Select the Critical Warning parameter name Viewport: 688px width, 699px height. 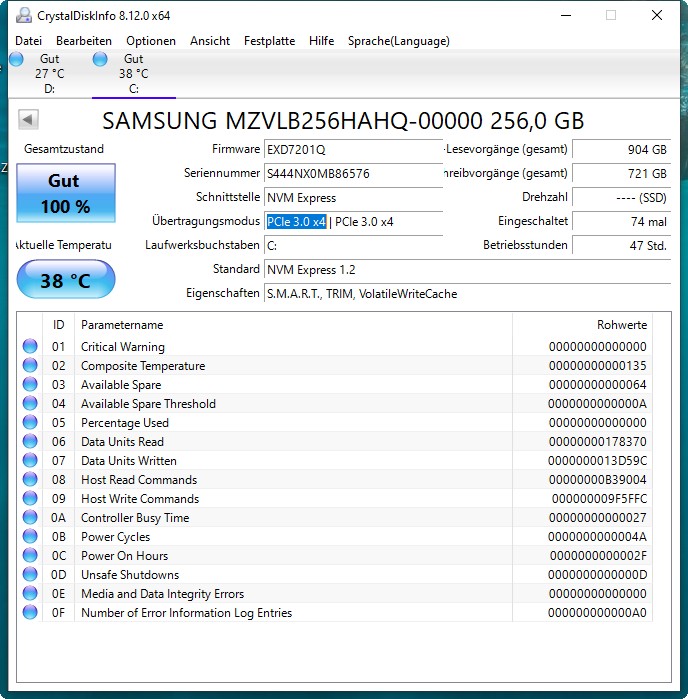point(123,346)
